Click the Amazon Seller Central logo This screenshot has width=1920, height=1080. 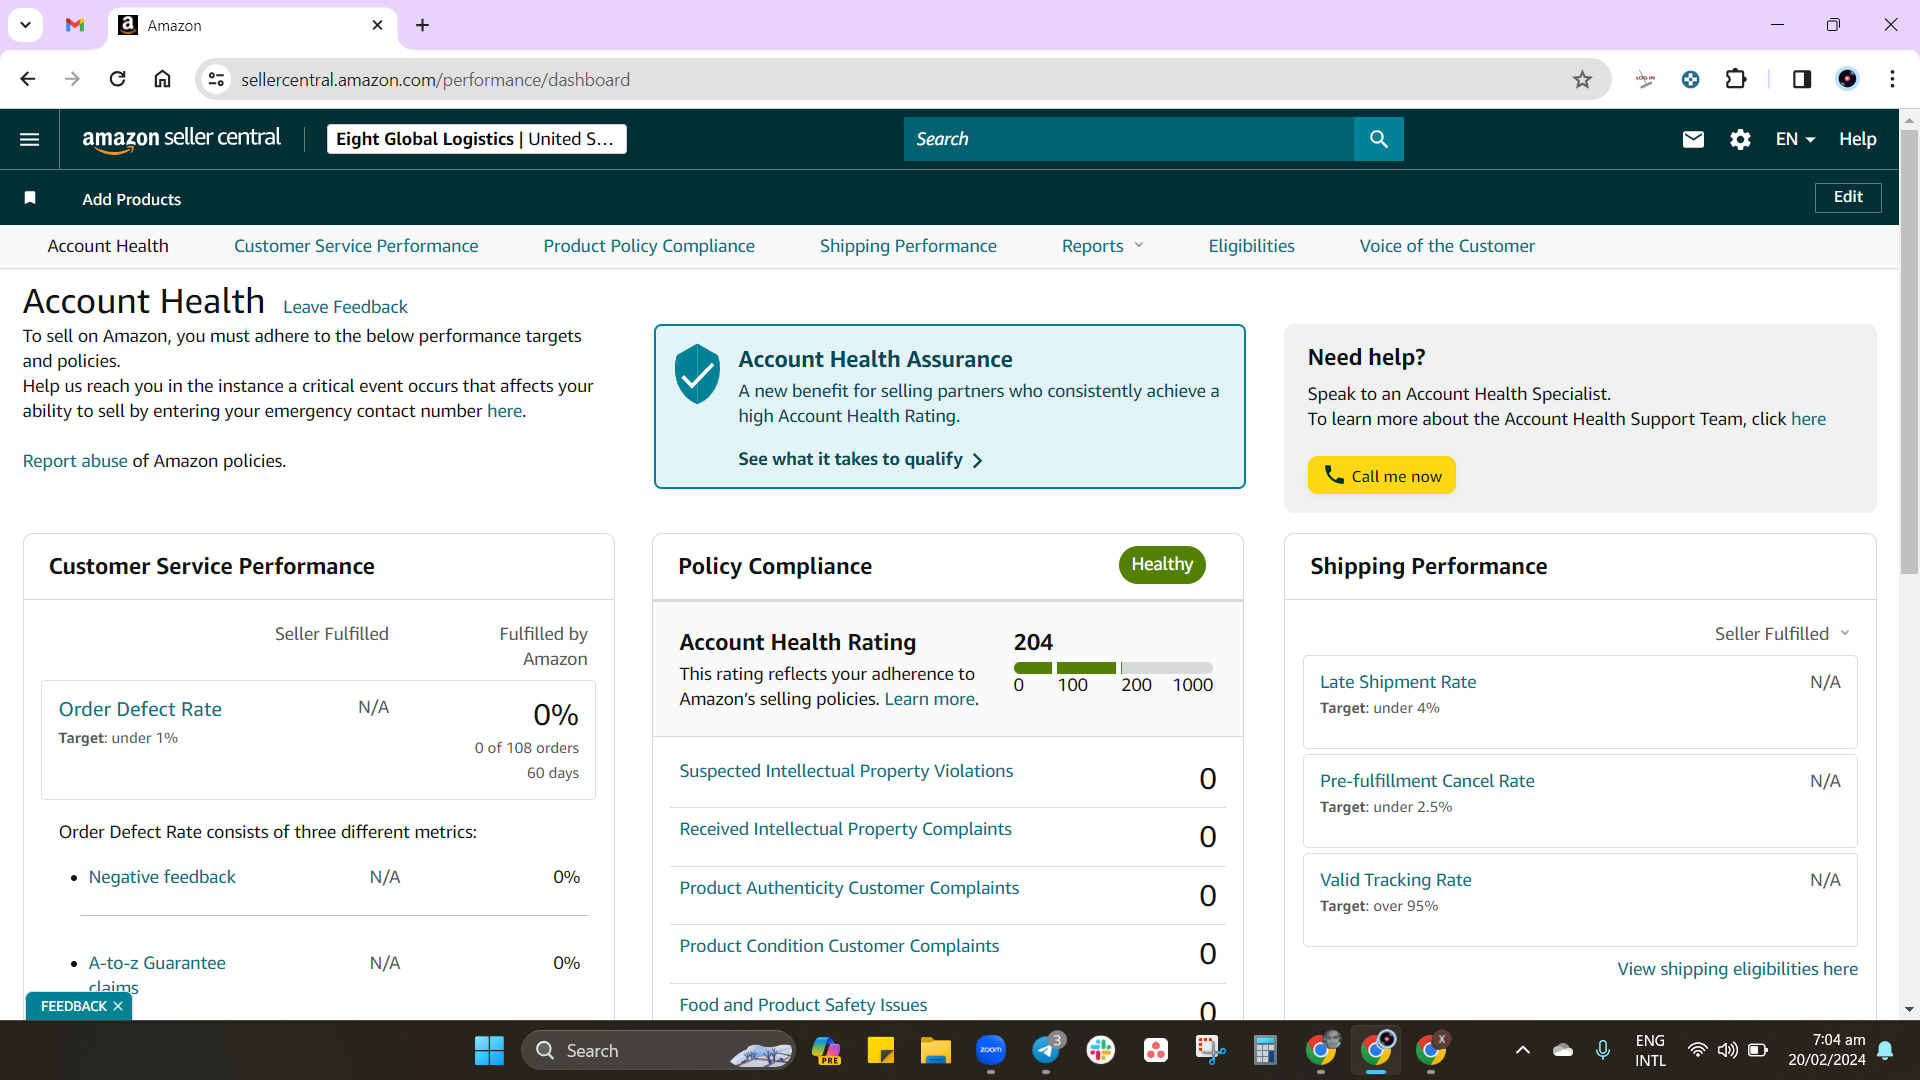pos(181,139)
